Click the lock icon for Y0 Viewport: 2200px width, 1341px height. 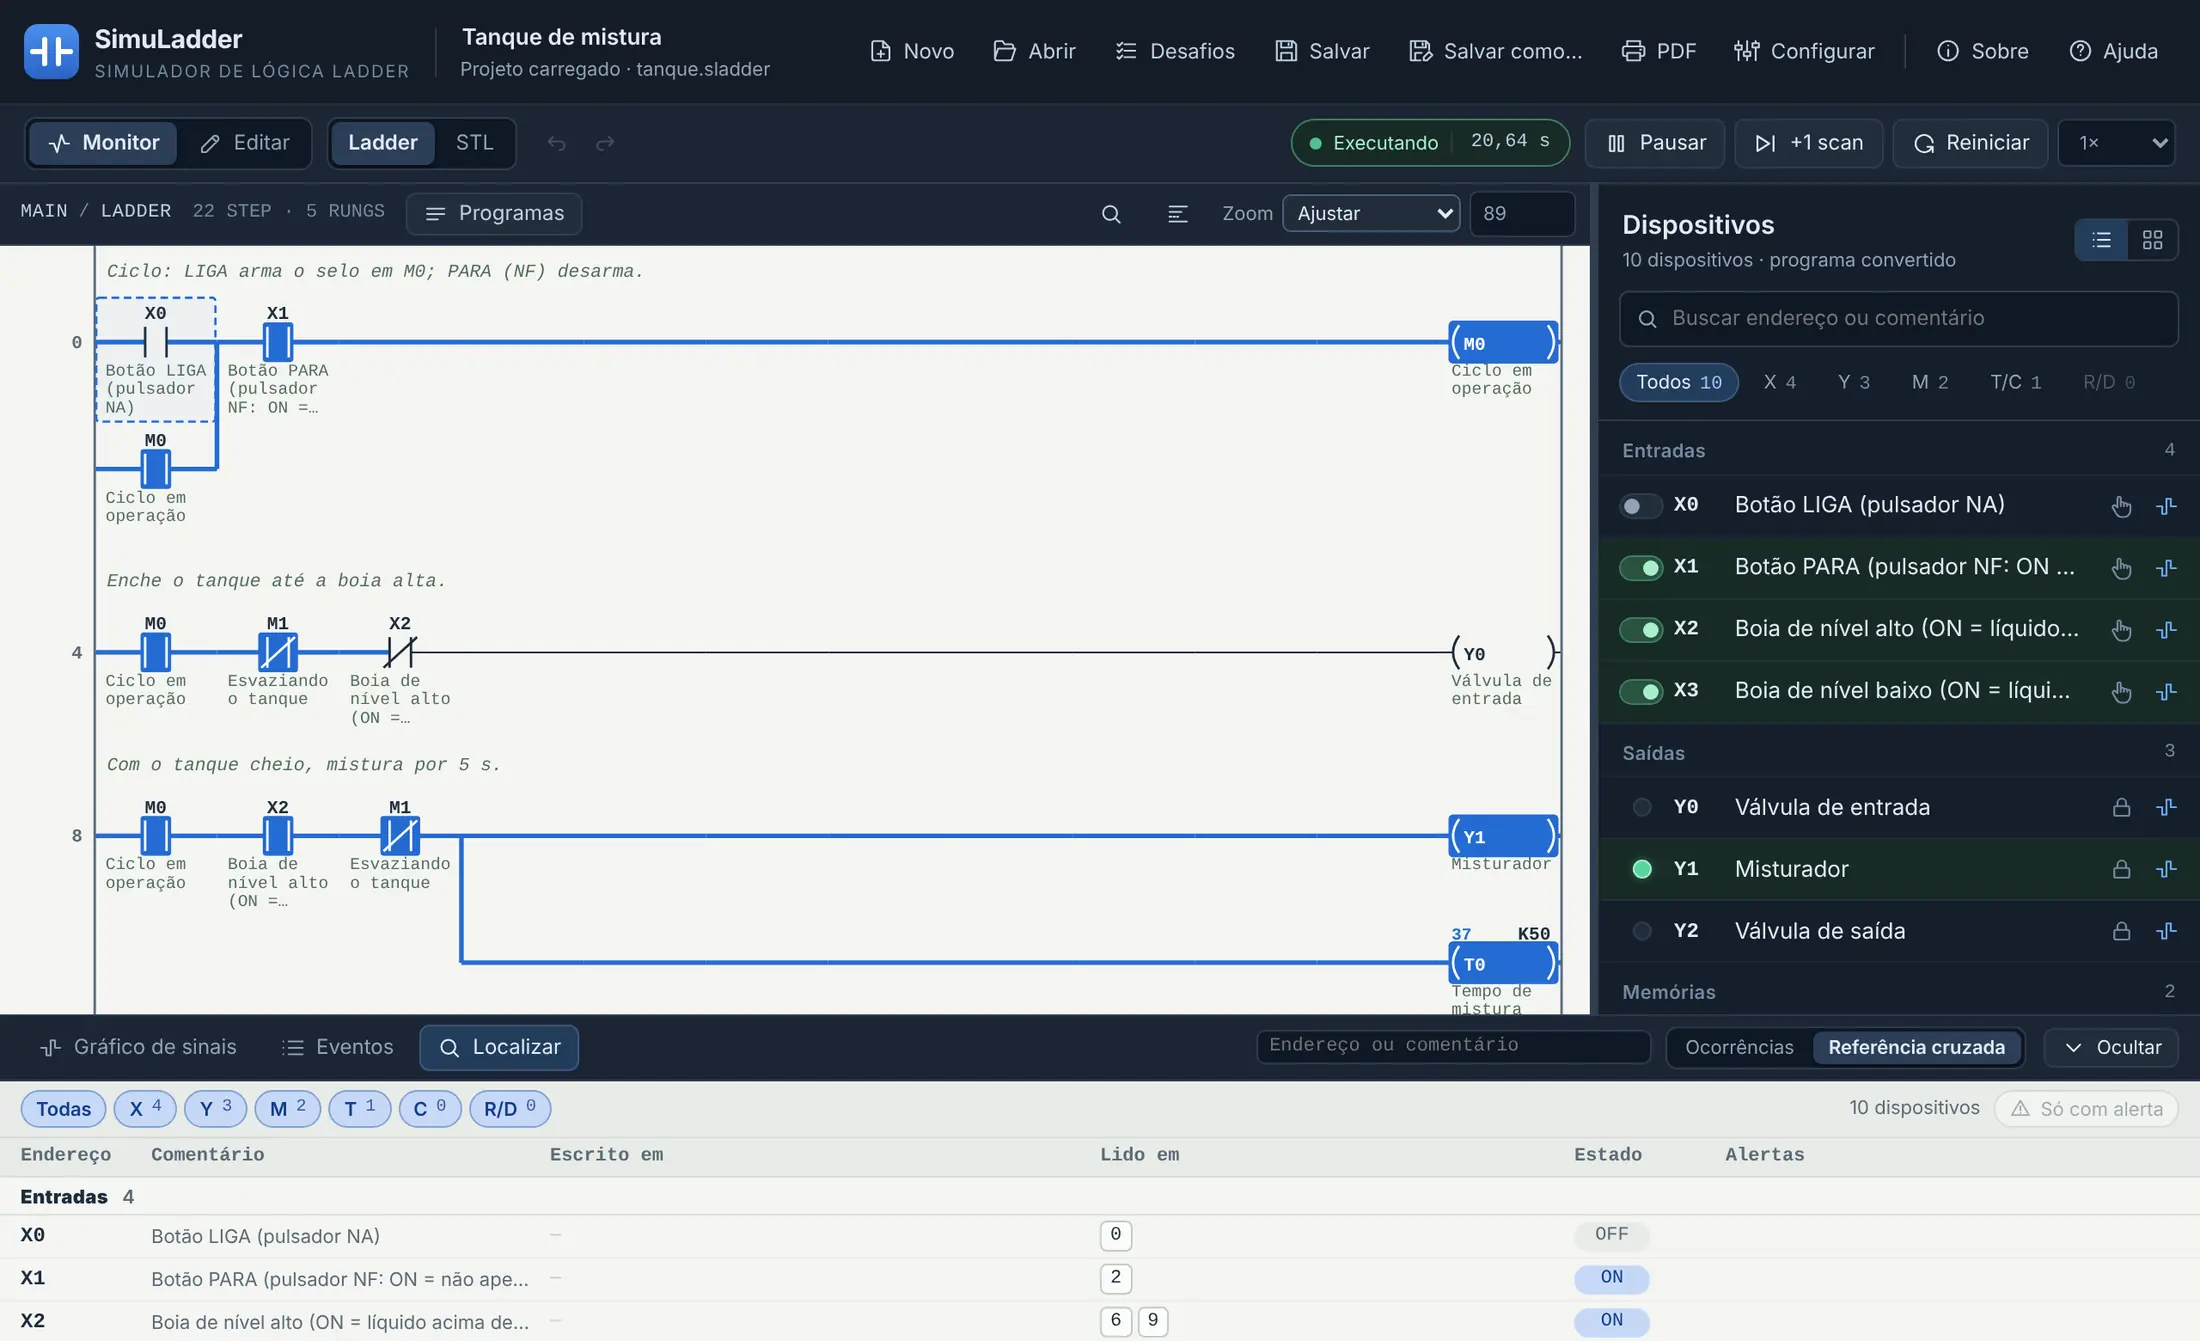[x=2121, y=808]
